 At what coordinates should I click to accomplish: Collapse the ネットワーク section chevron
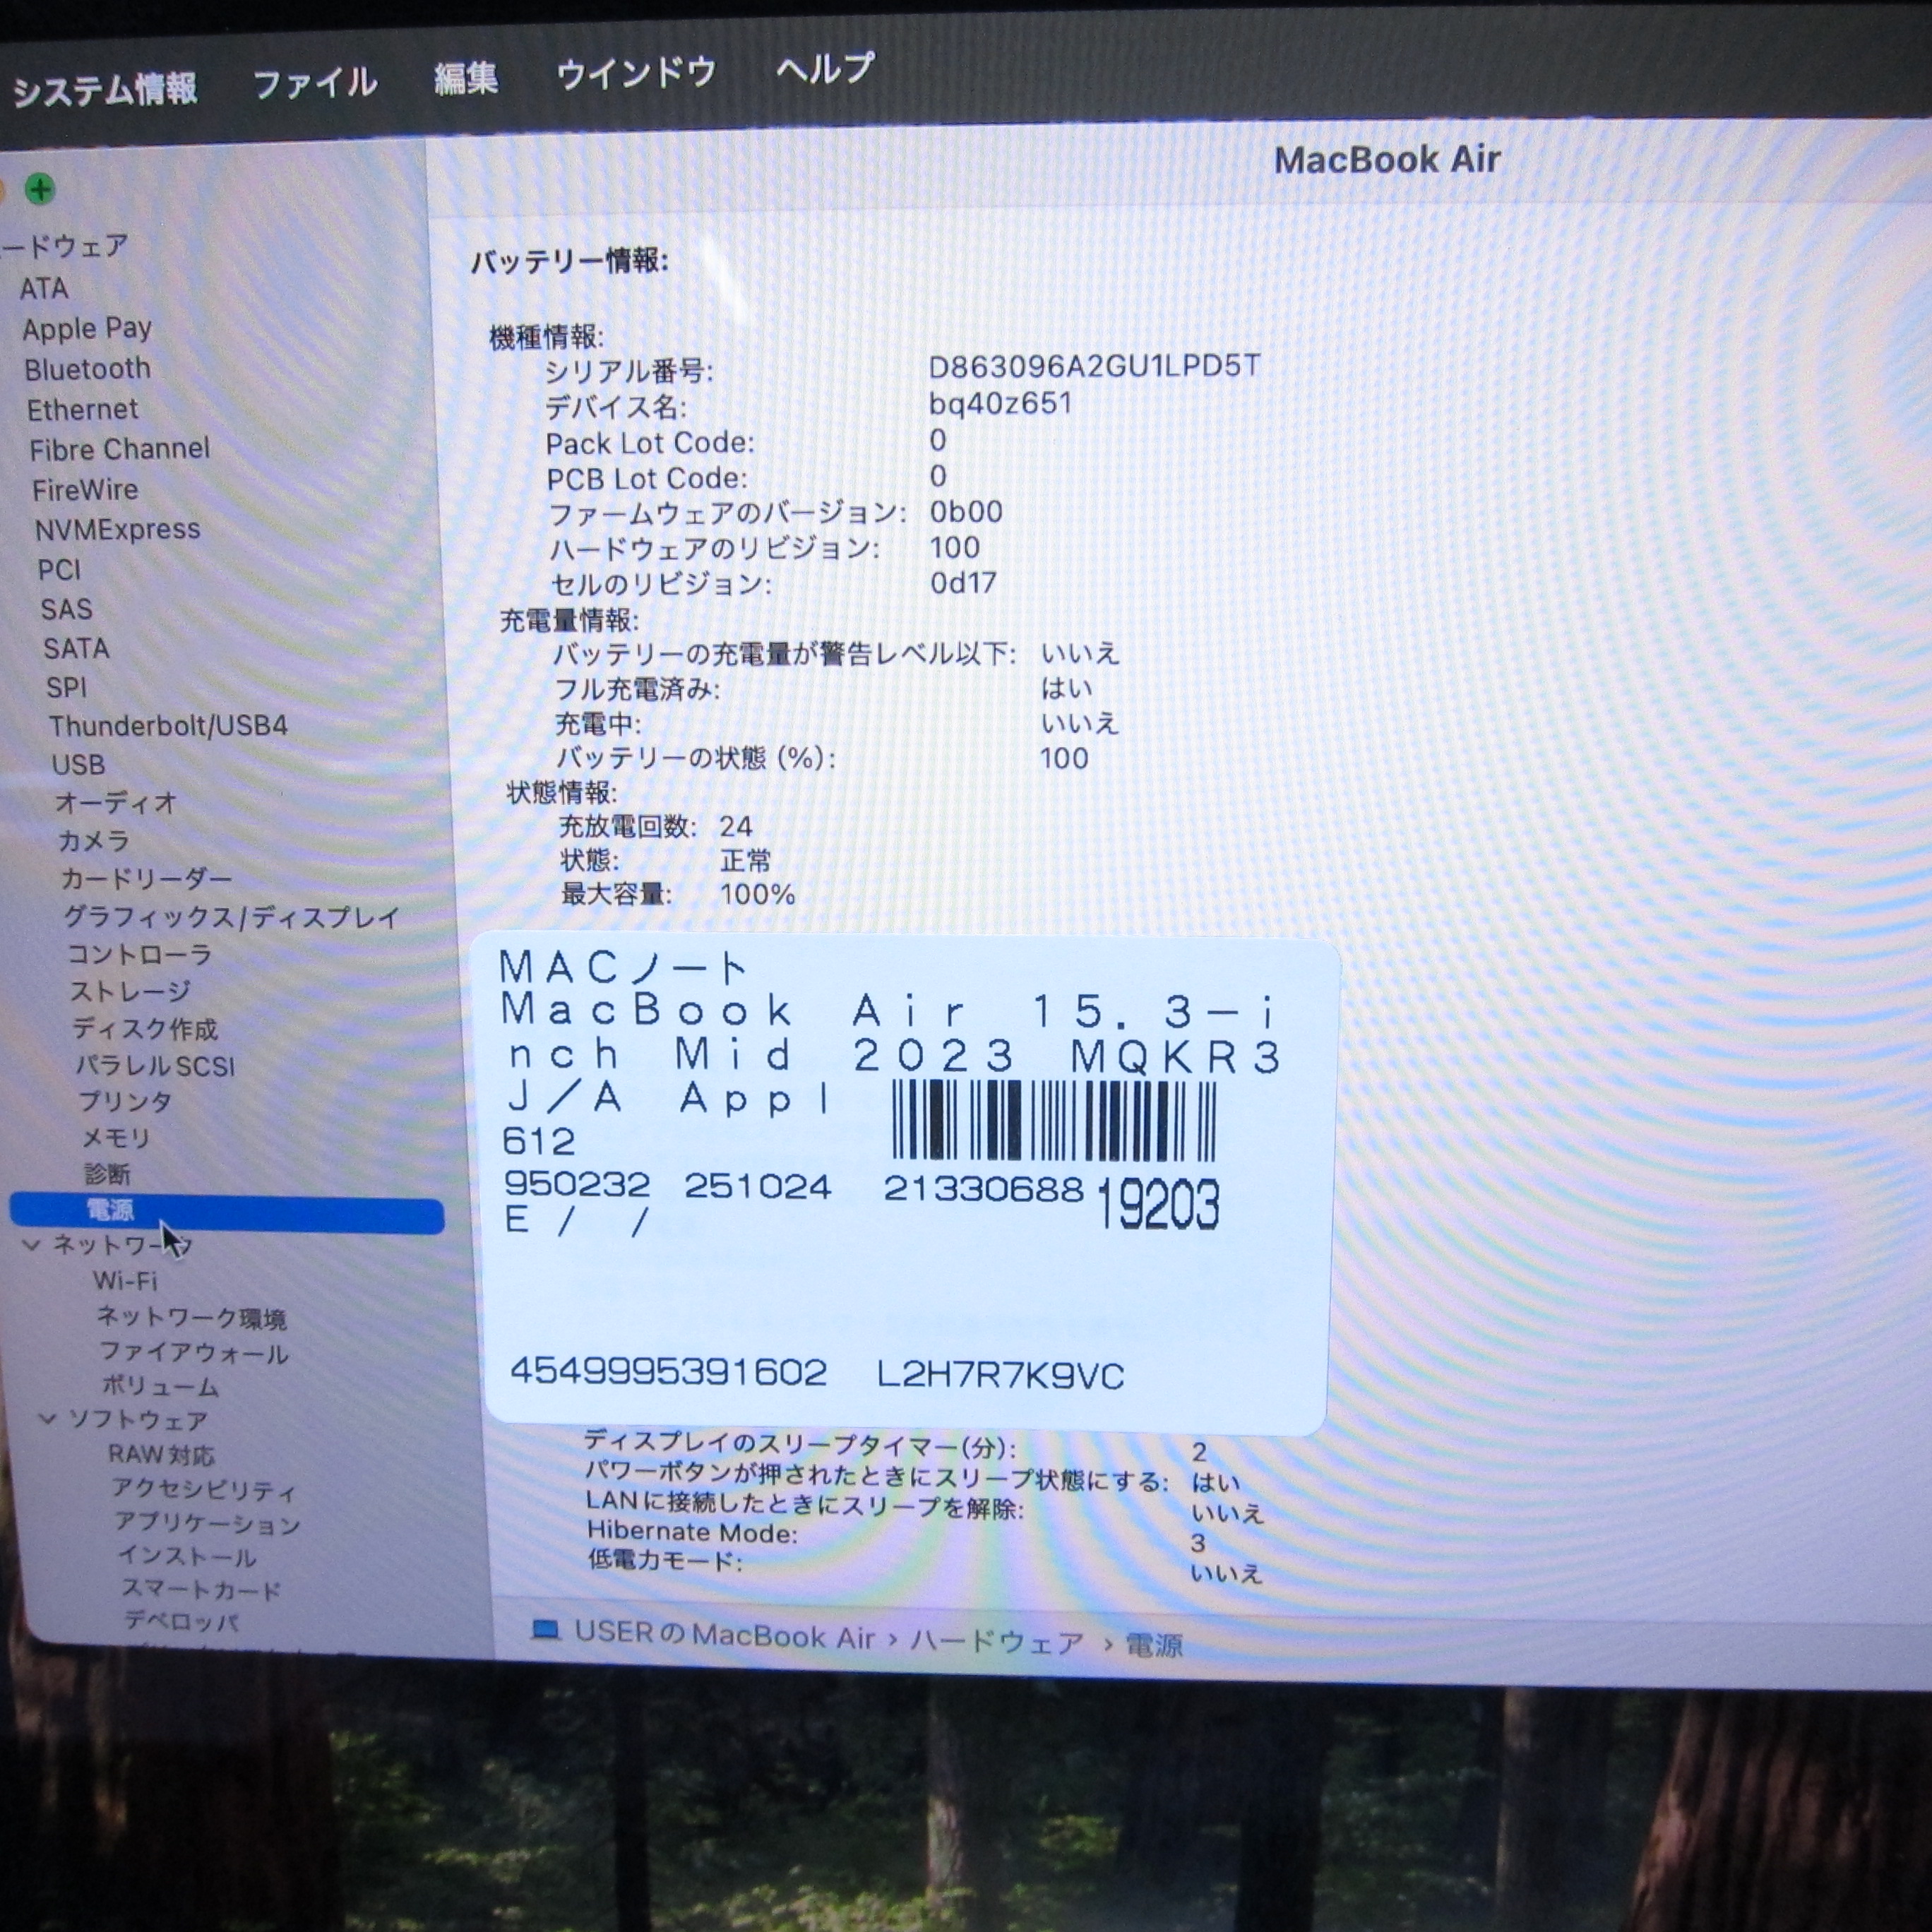pos(32,1245)
